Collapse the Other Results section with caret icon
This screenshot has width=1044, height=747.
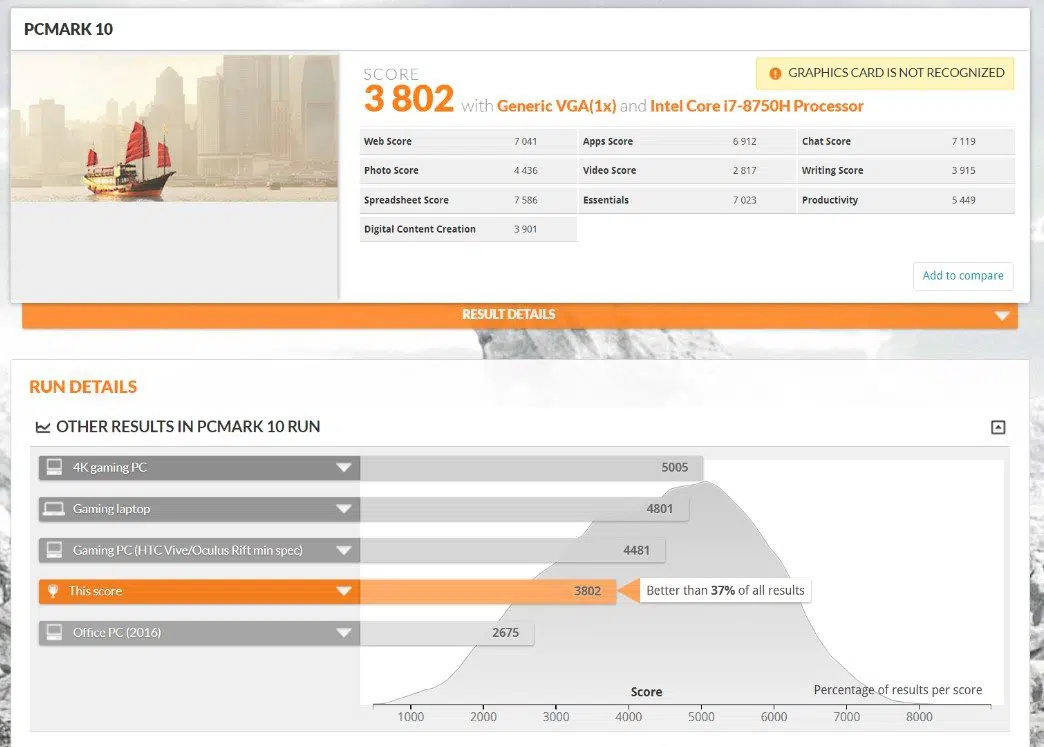tap(997, 427)
